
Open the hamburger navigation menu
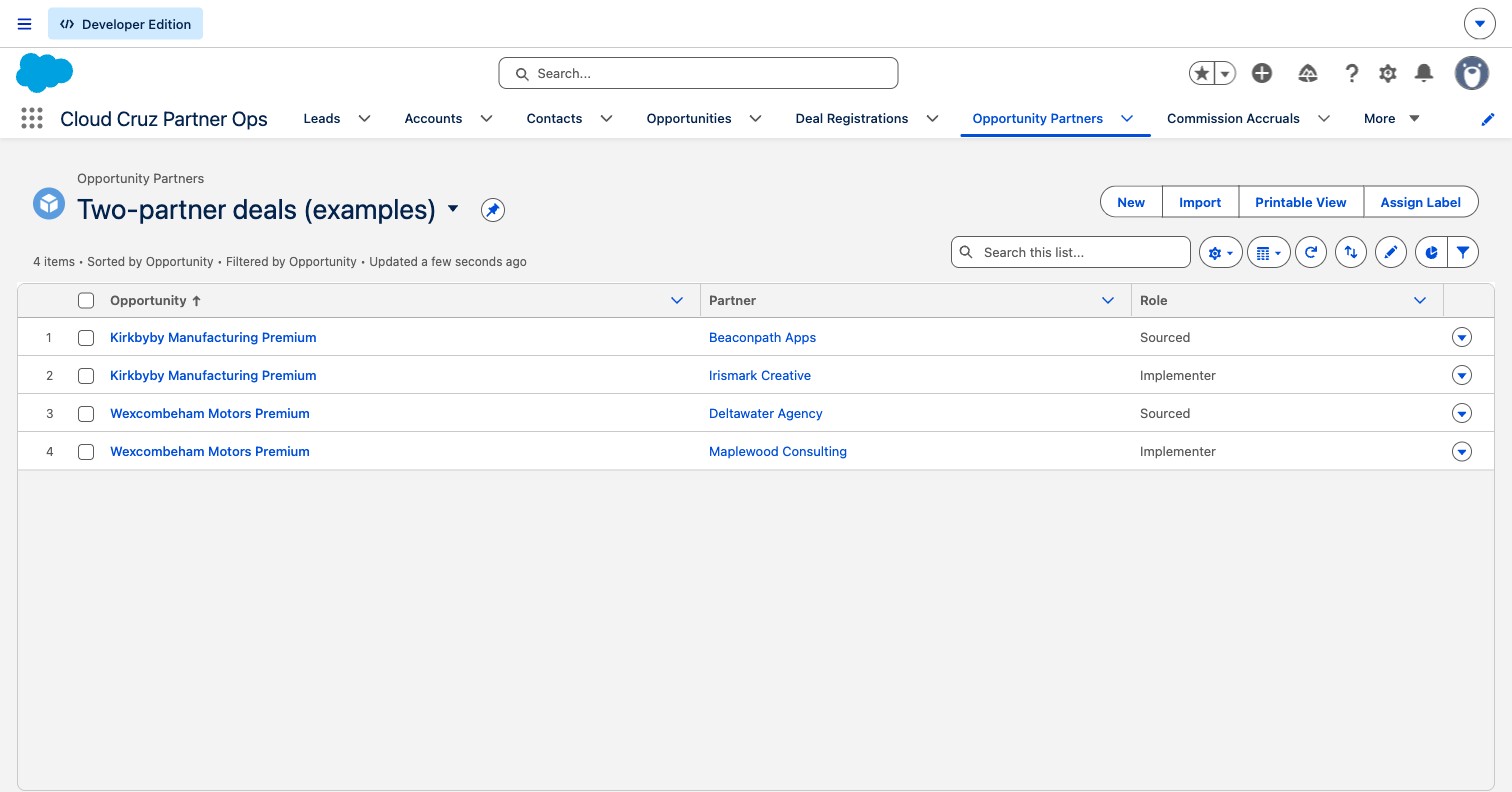click(25, 24)
